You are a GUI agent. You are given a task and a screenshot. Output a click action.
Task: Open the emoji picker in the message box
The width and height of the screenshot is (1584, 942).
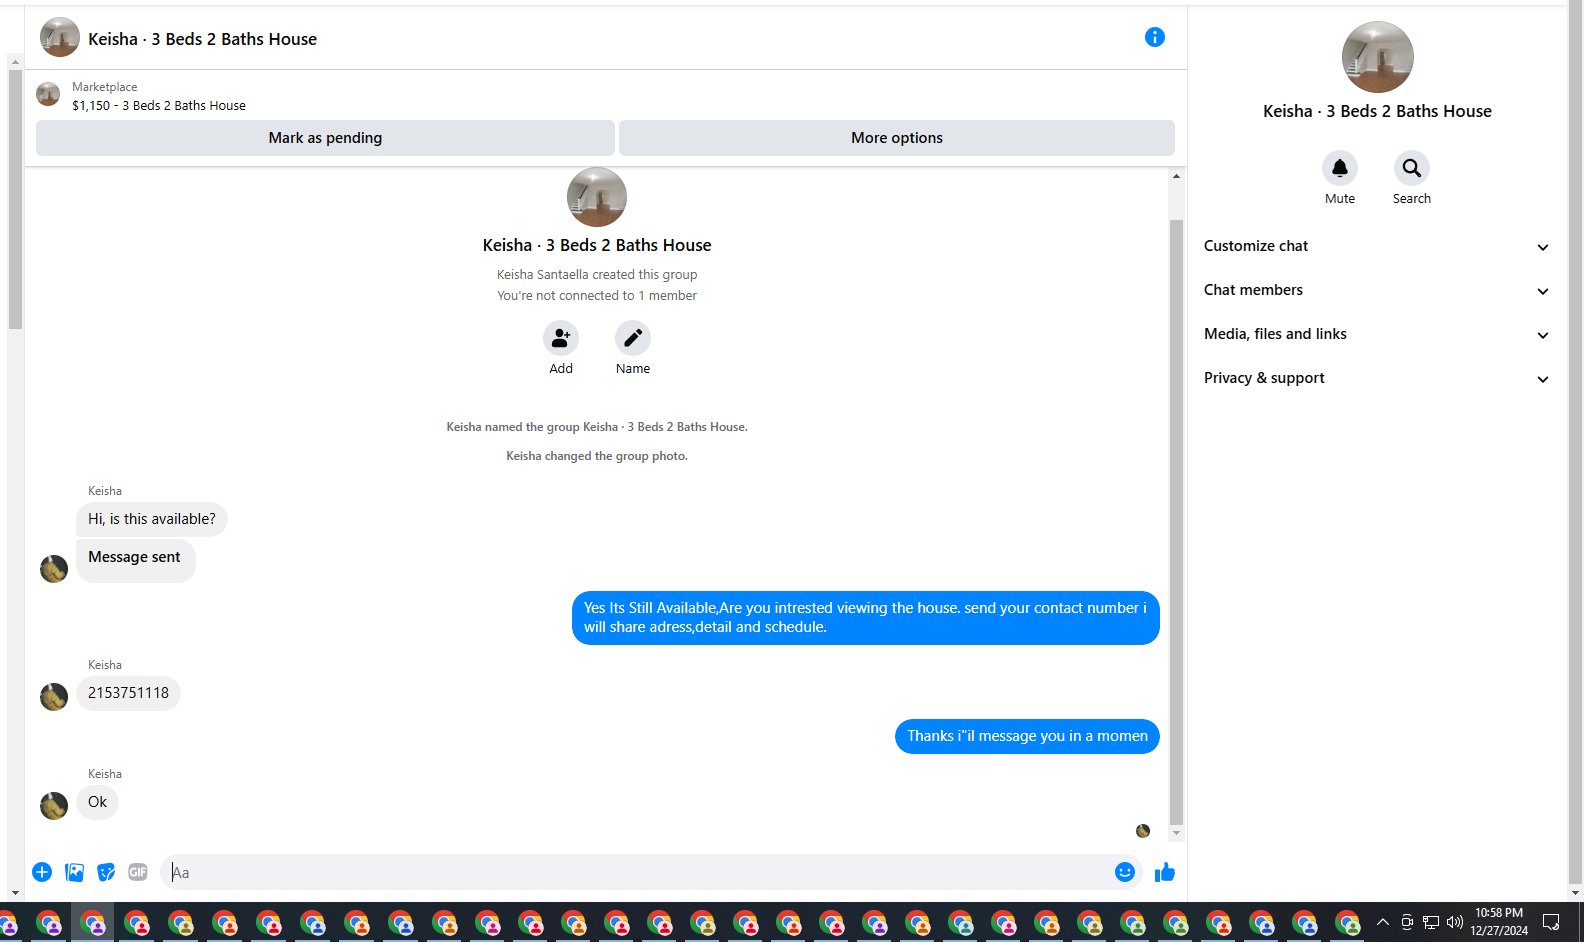click(1125, 872)
